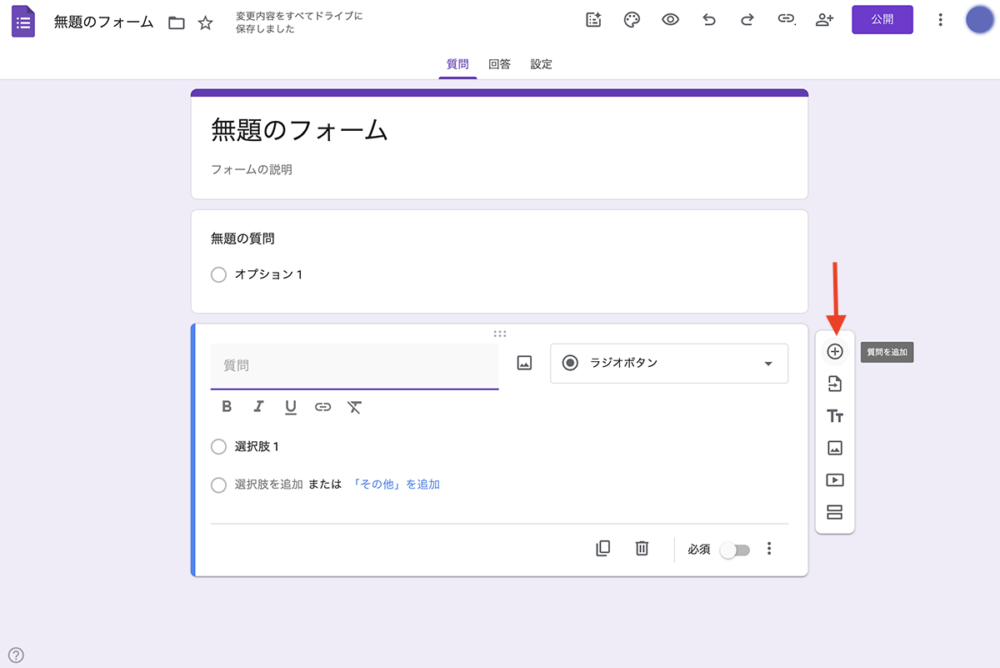Delete the question with the trash icon
Screen dimensions: 1000x668
641,548
